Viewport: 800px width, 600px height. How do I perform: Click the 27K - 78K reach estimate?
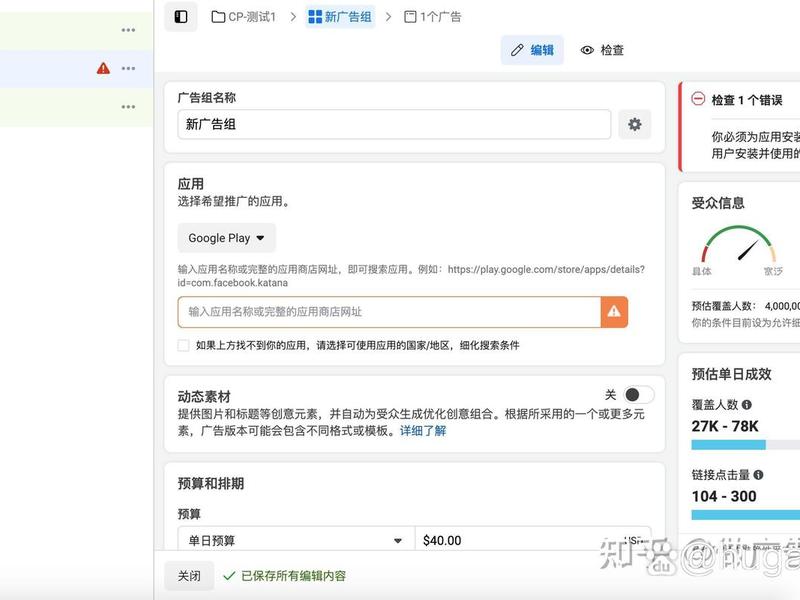[x=725, y=426]
